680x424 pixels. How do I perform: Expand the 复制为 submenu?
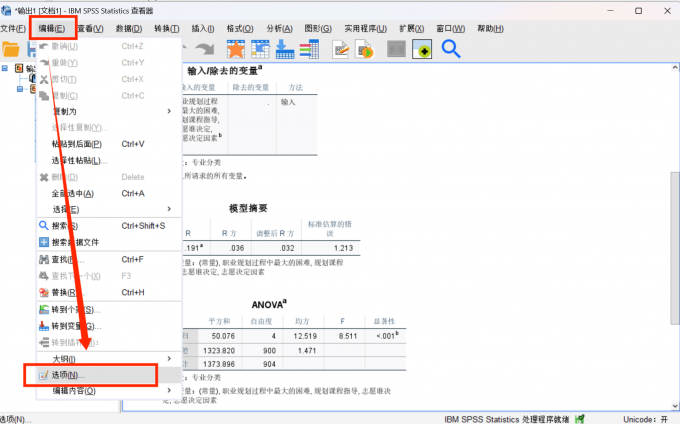(x=169, y=111)
